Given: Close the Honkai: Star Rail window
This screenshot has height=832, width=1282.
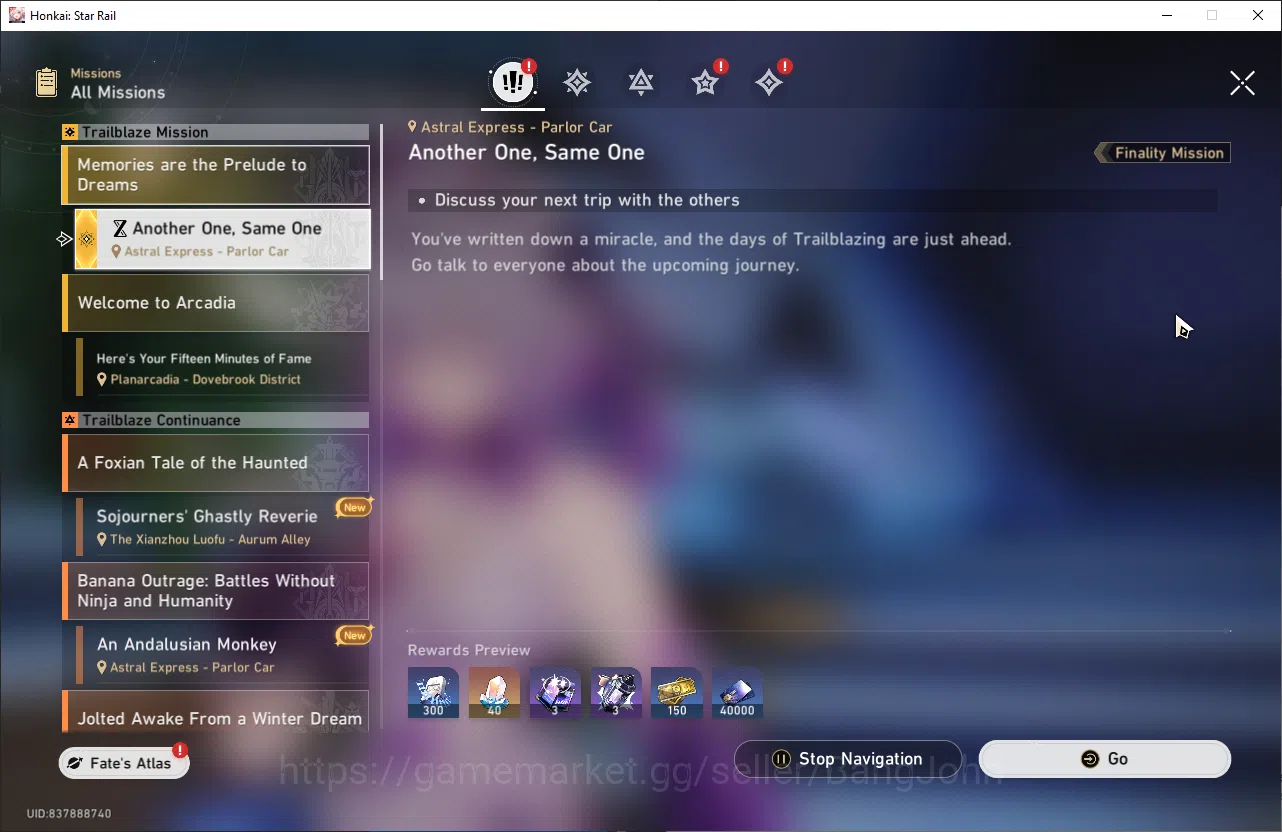Looking at the screenshot, I should pyautogui.click(x=1258, y=15).
